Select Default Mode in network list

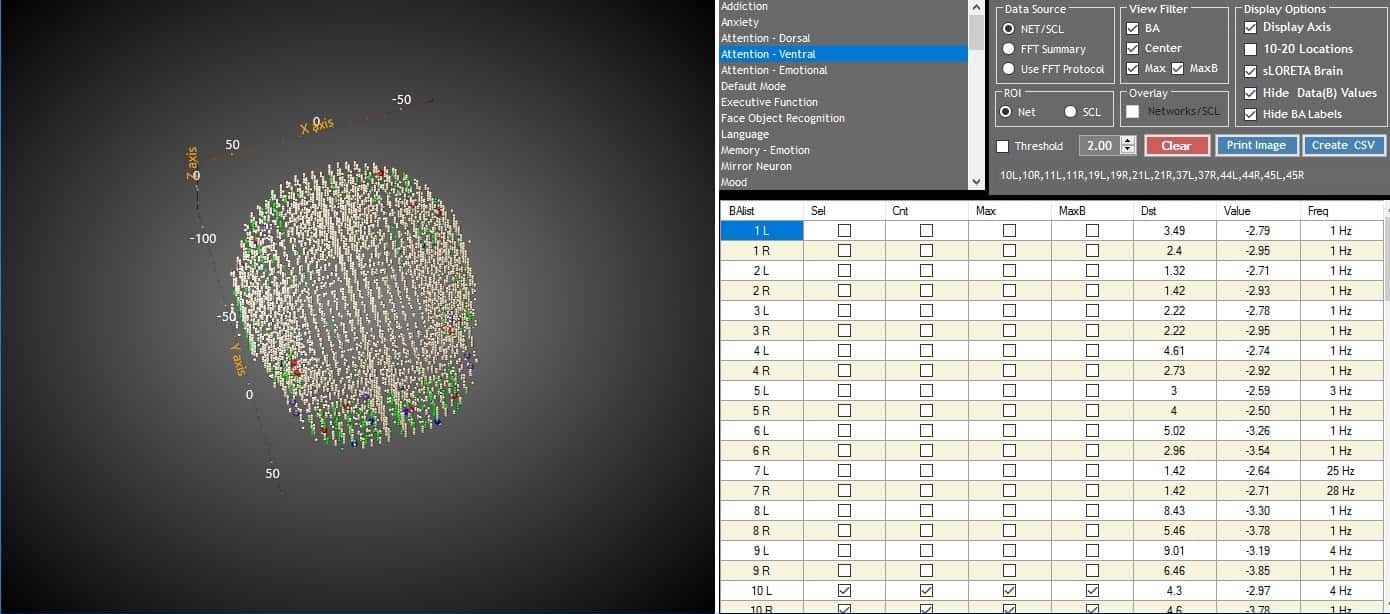pyautogui.click(x=753, y=86)
